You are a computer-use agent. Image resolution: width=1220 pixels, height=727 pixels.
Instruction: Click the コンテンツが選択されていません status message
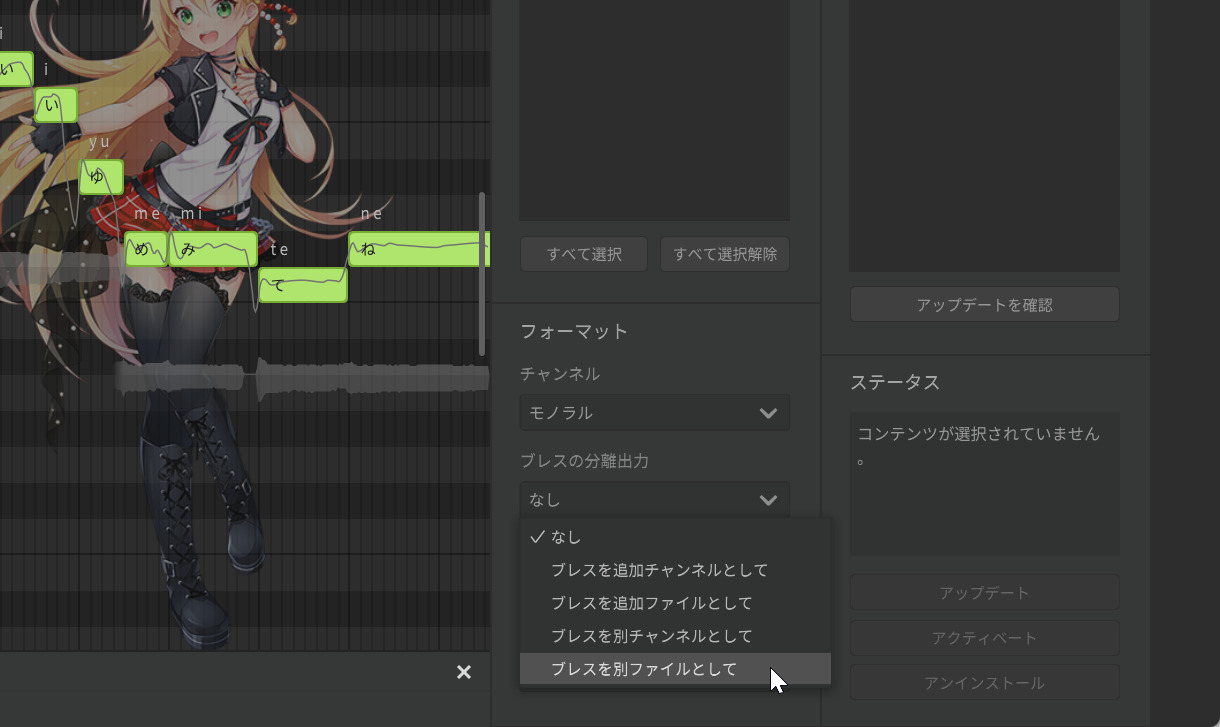[978, 447]
